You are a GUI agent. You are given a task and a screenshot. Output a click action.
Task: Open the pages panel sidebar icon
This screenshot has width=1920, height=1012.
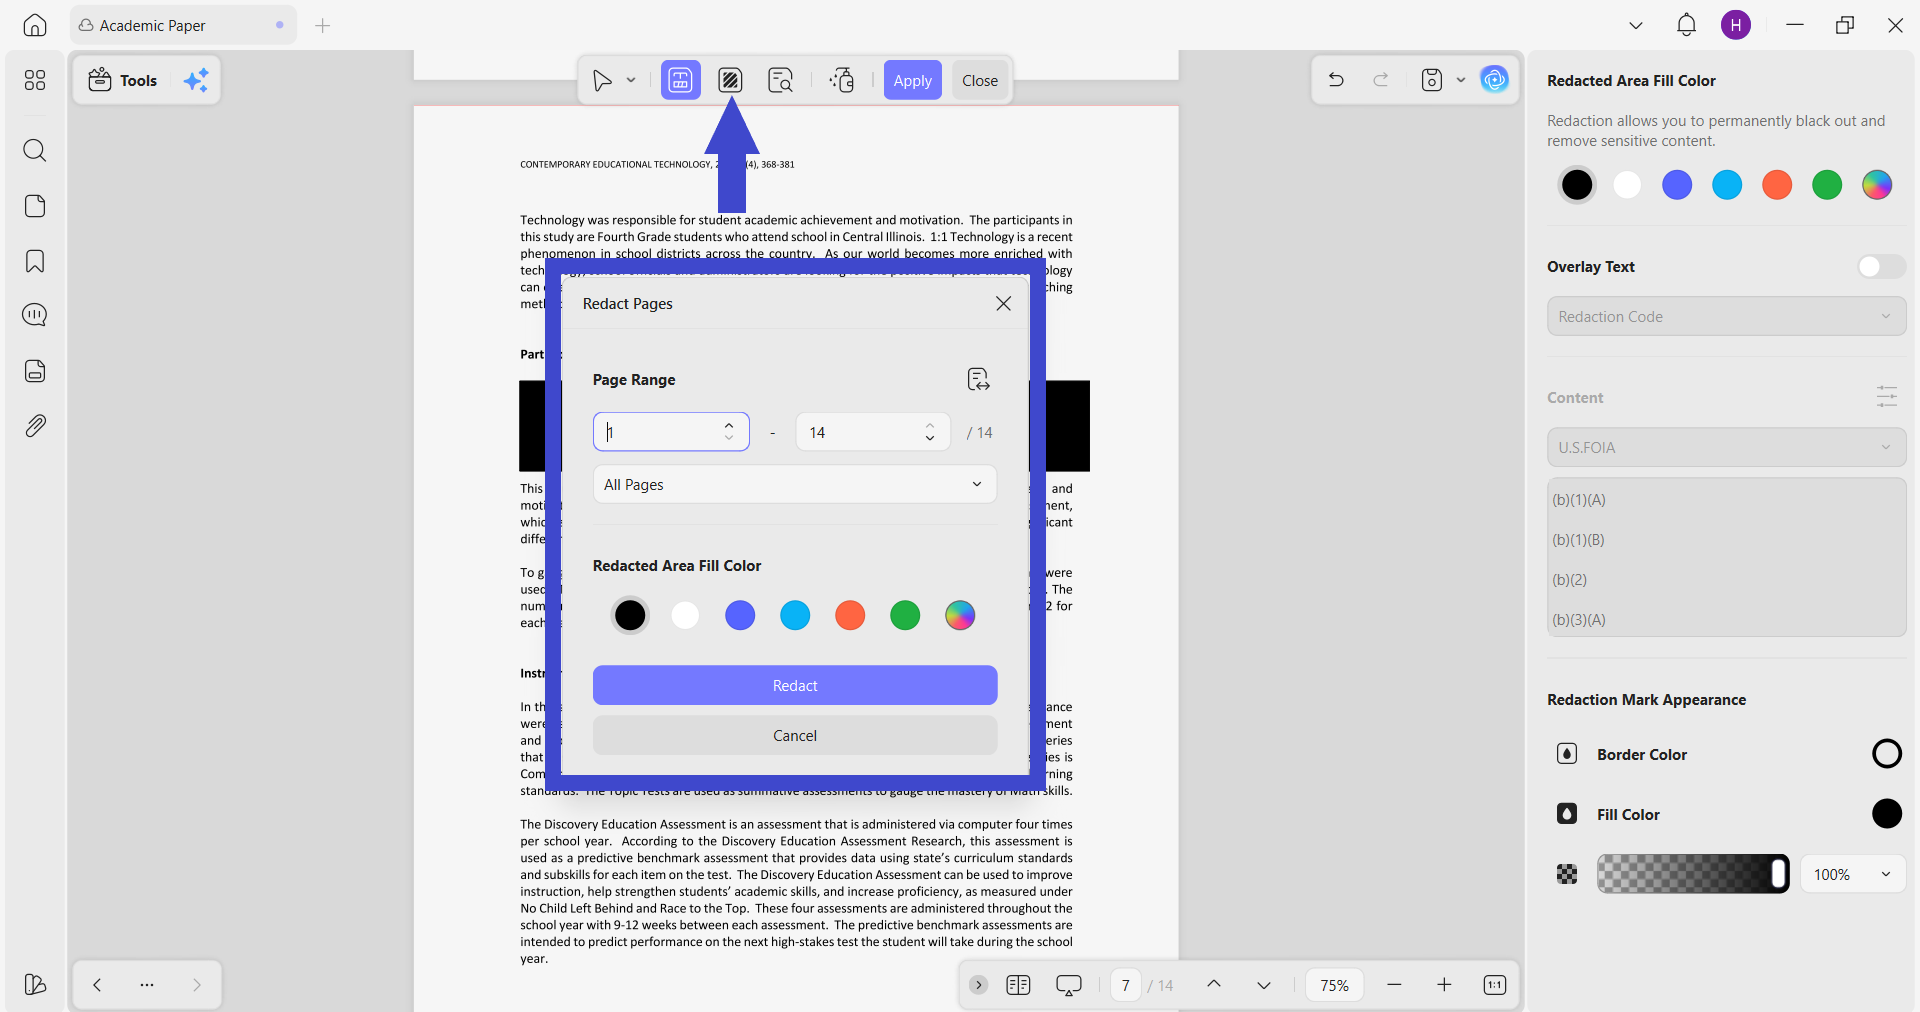35,206
